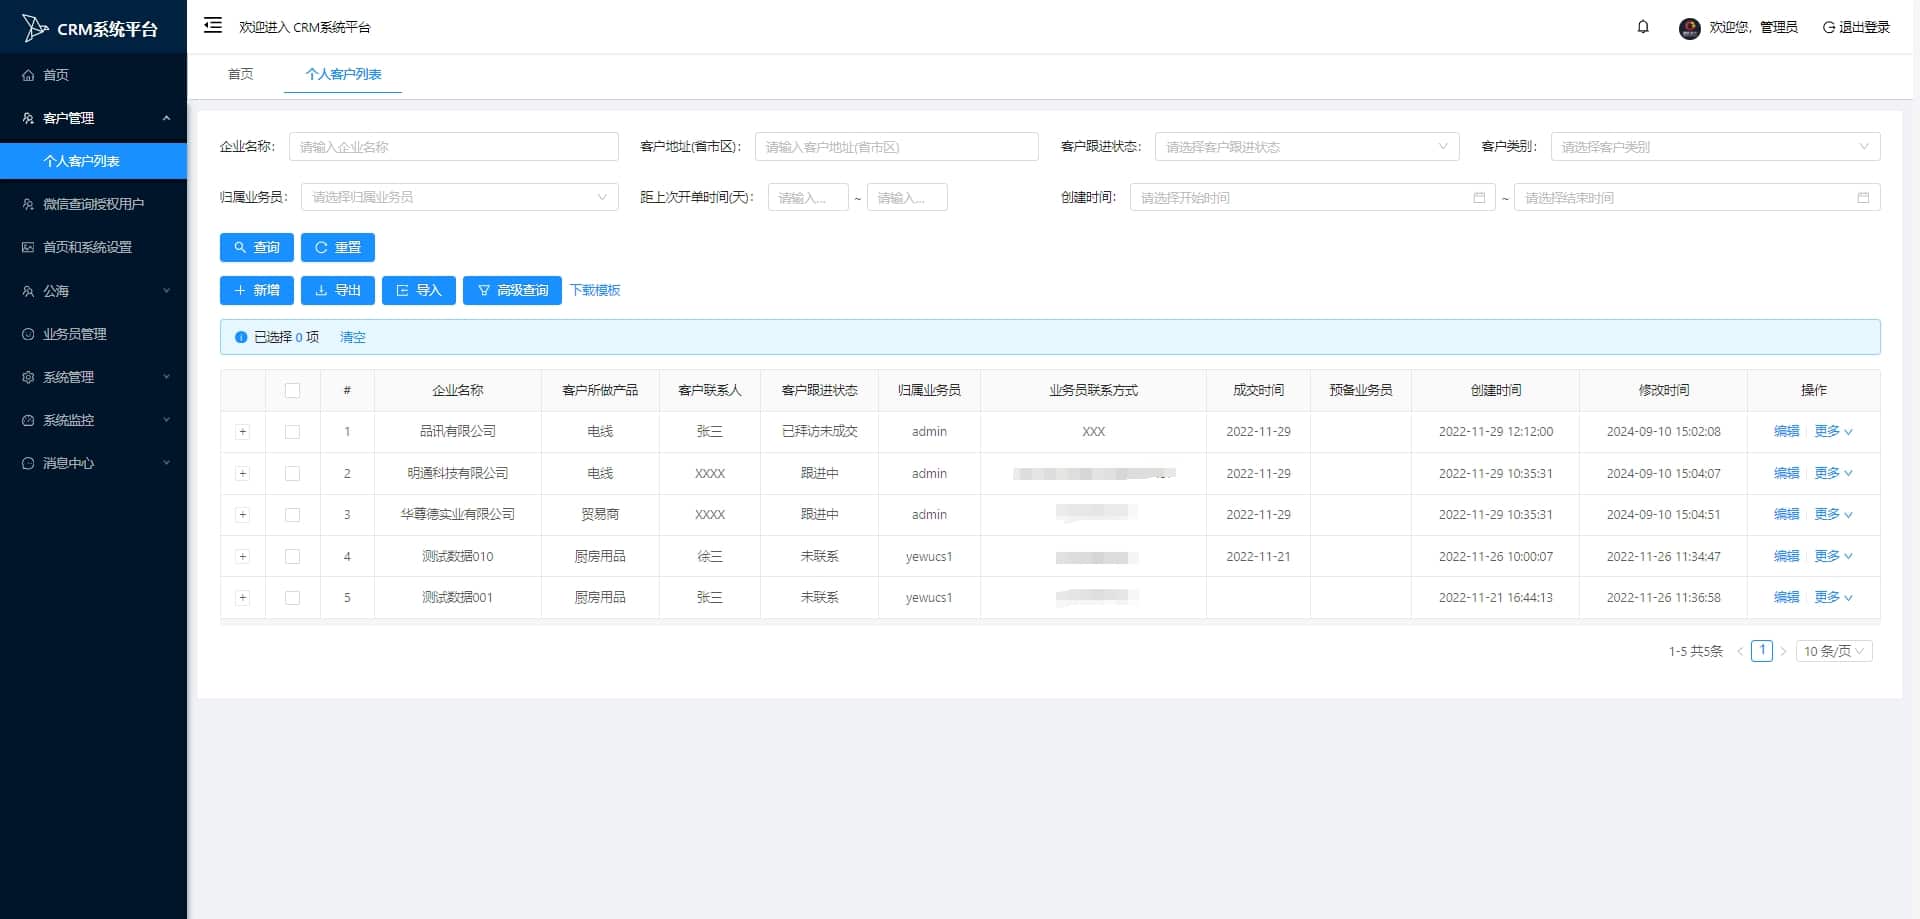
Task: Click the 查询 search button
Action: coord(257,247)
